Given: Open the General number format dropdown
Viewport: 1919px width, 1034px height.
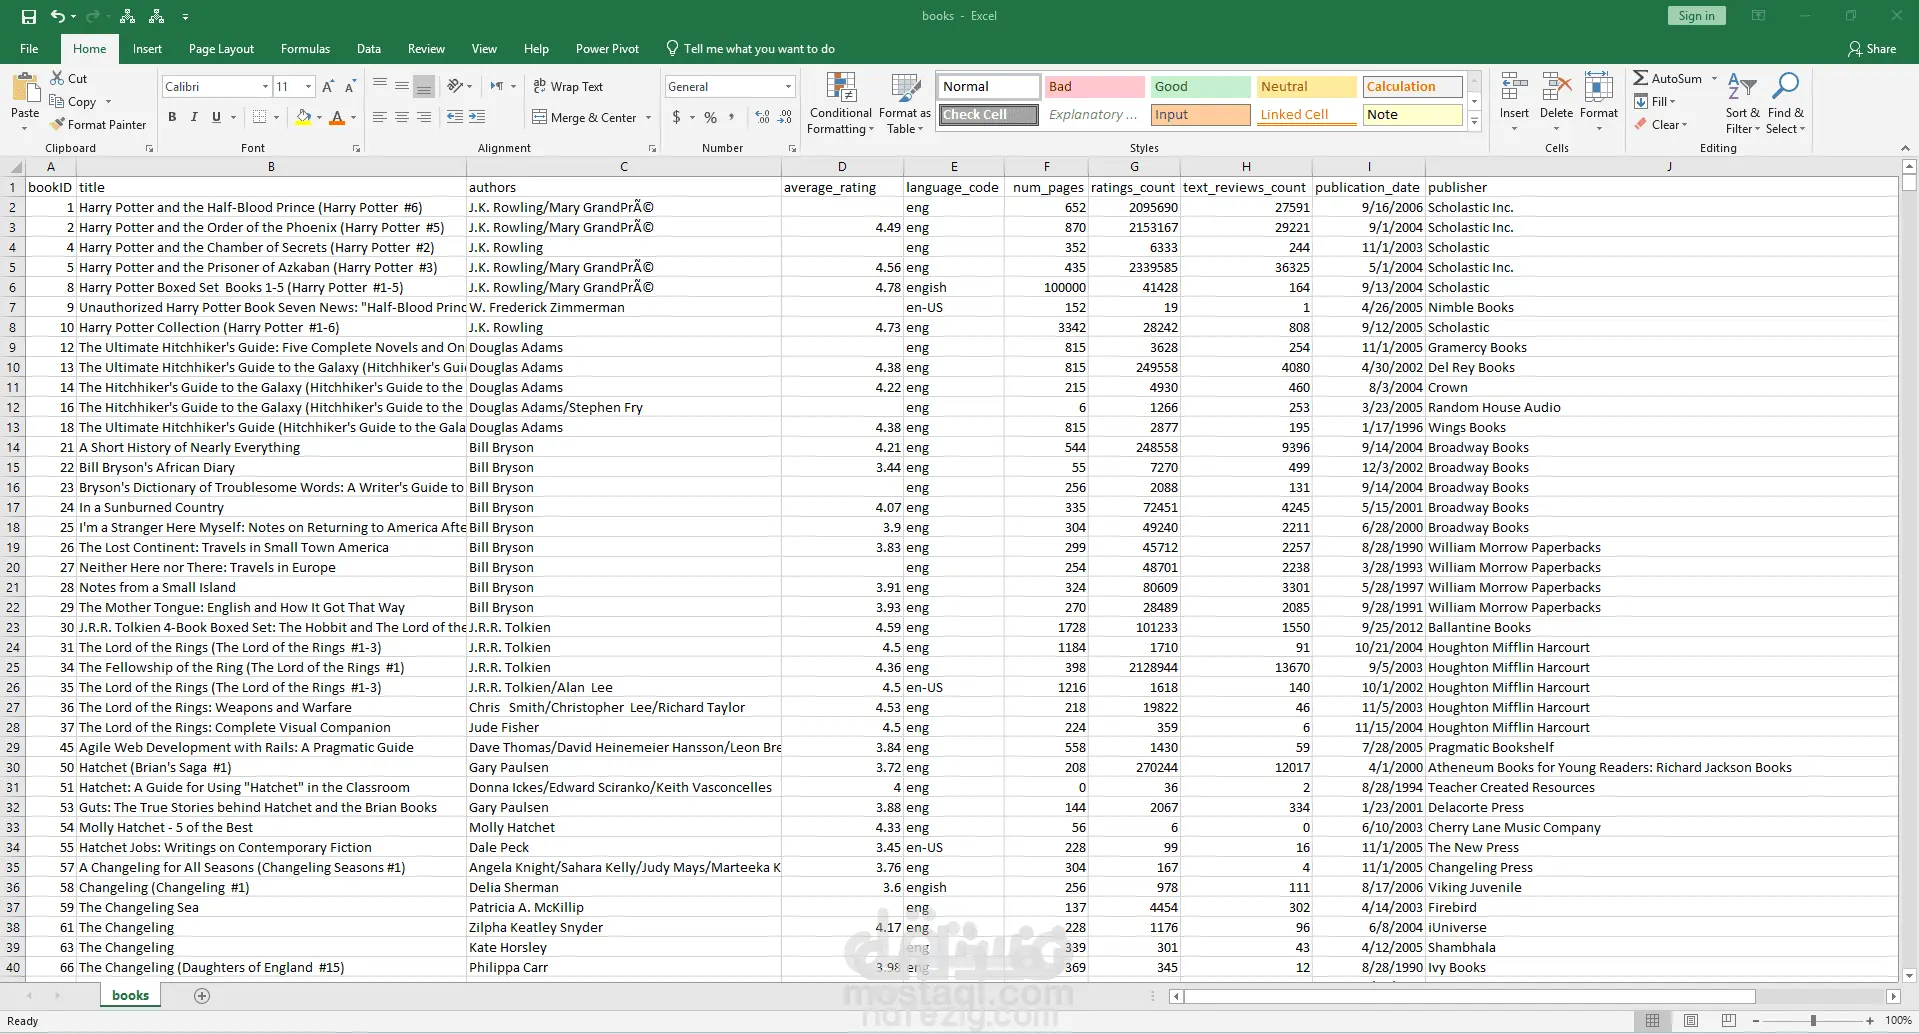Looking at the screenshot, I should [x=788, y=87].
